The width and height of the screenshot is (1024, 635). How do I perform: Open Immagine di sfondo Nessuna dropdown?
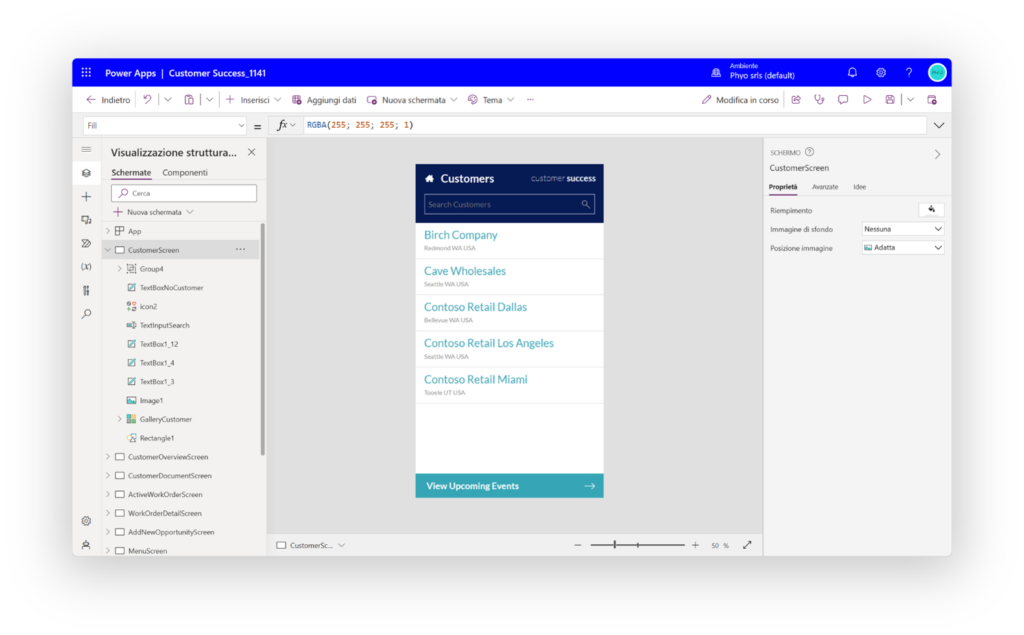coord(903,229)
